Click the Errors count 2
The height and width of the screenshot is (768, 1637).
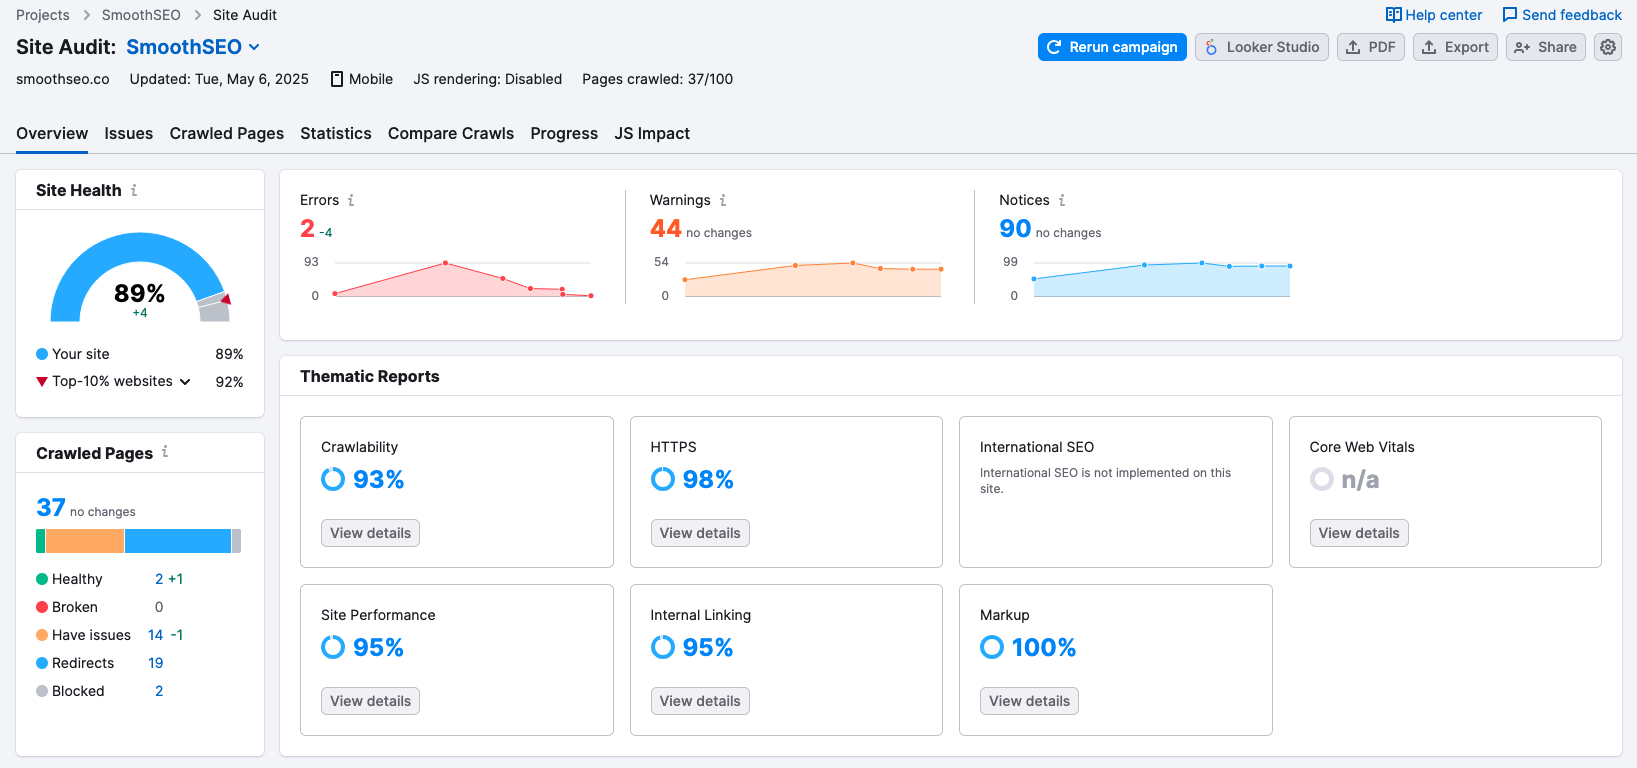tap(308, 229)
